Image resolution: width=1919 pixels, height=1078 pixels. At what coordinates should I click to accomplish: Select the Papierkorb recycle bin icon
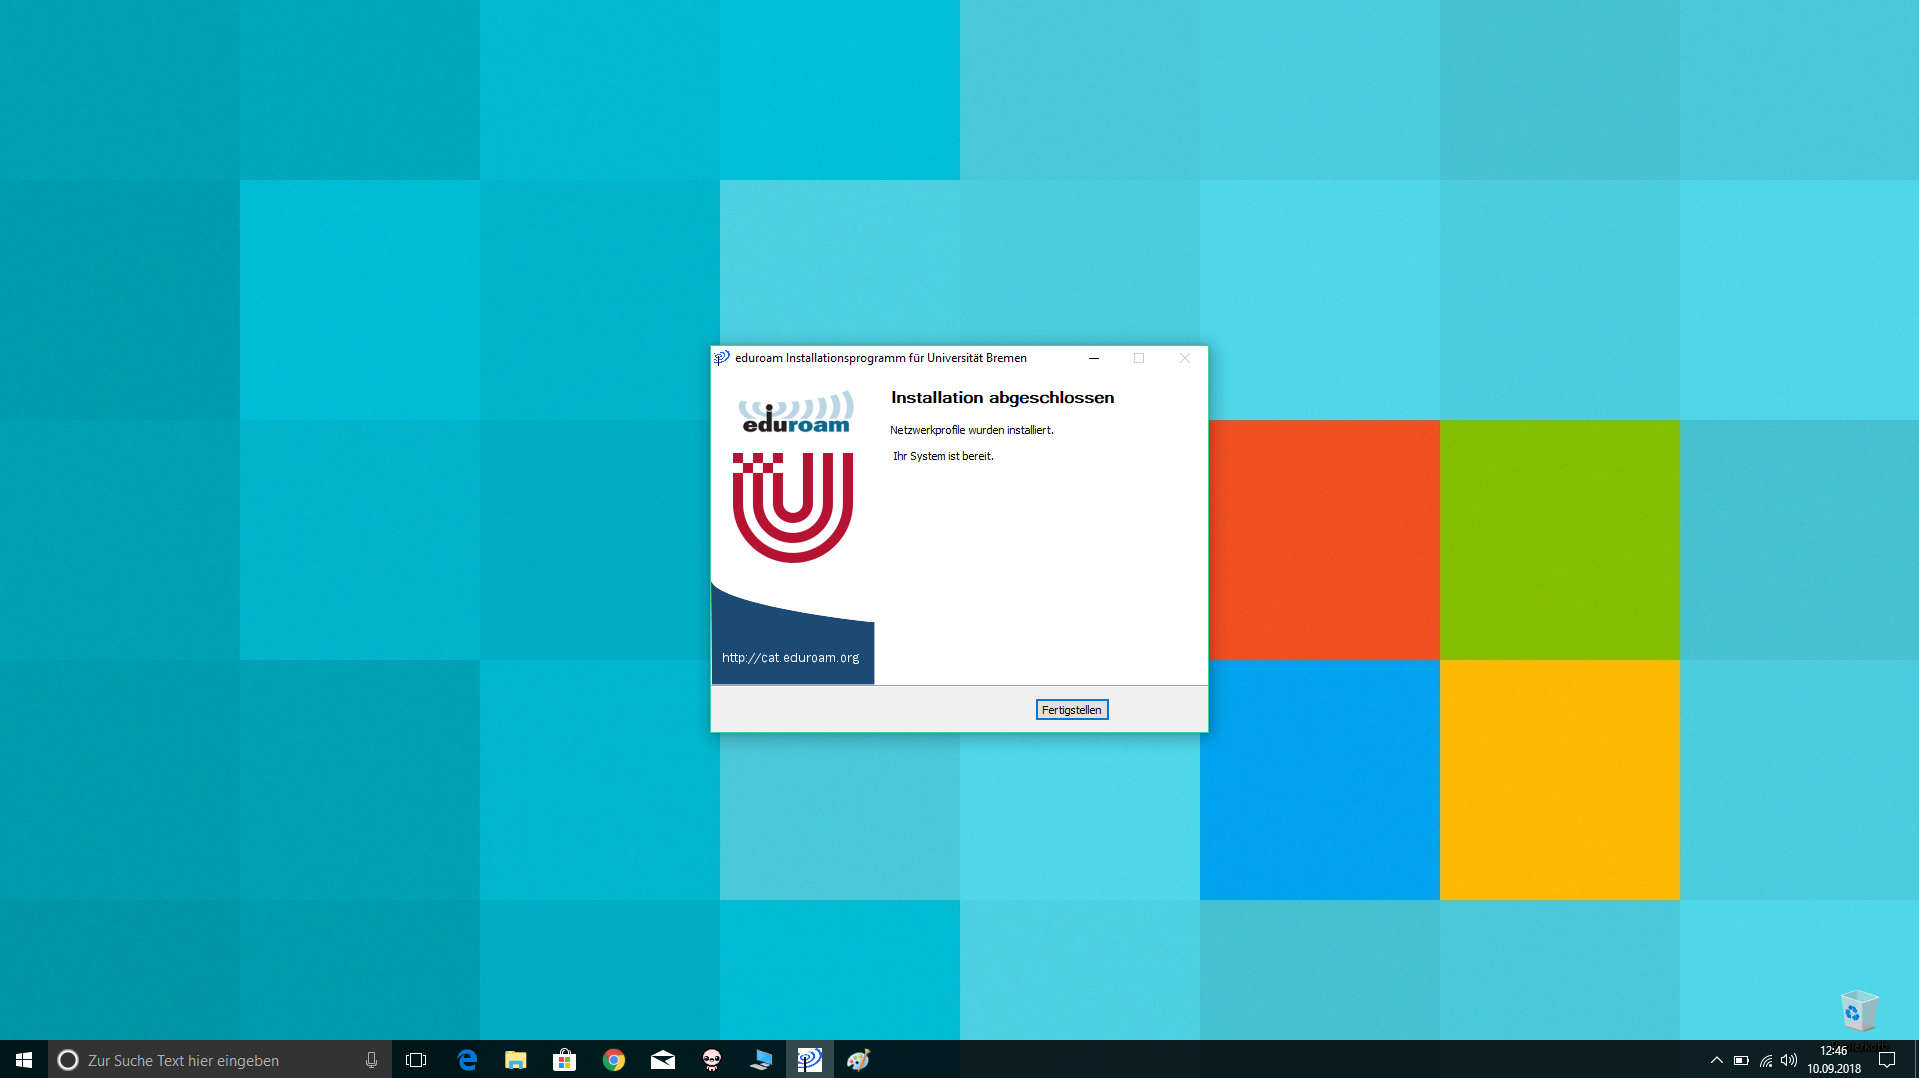1859,1012
